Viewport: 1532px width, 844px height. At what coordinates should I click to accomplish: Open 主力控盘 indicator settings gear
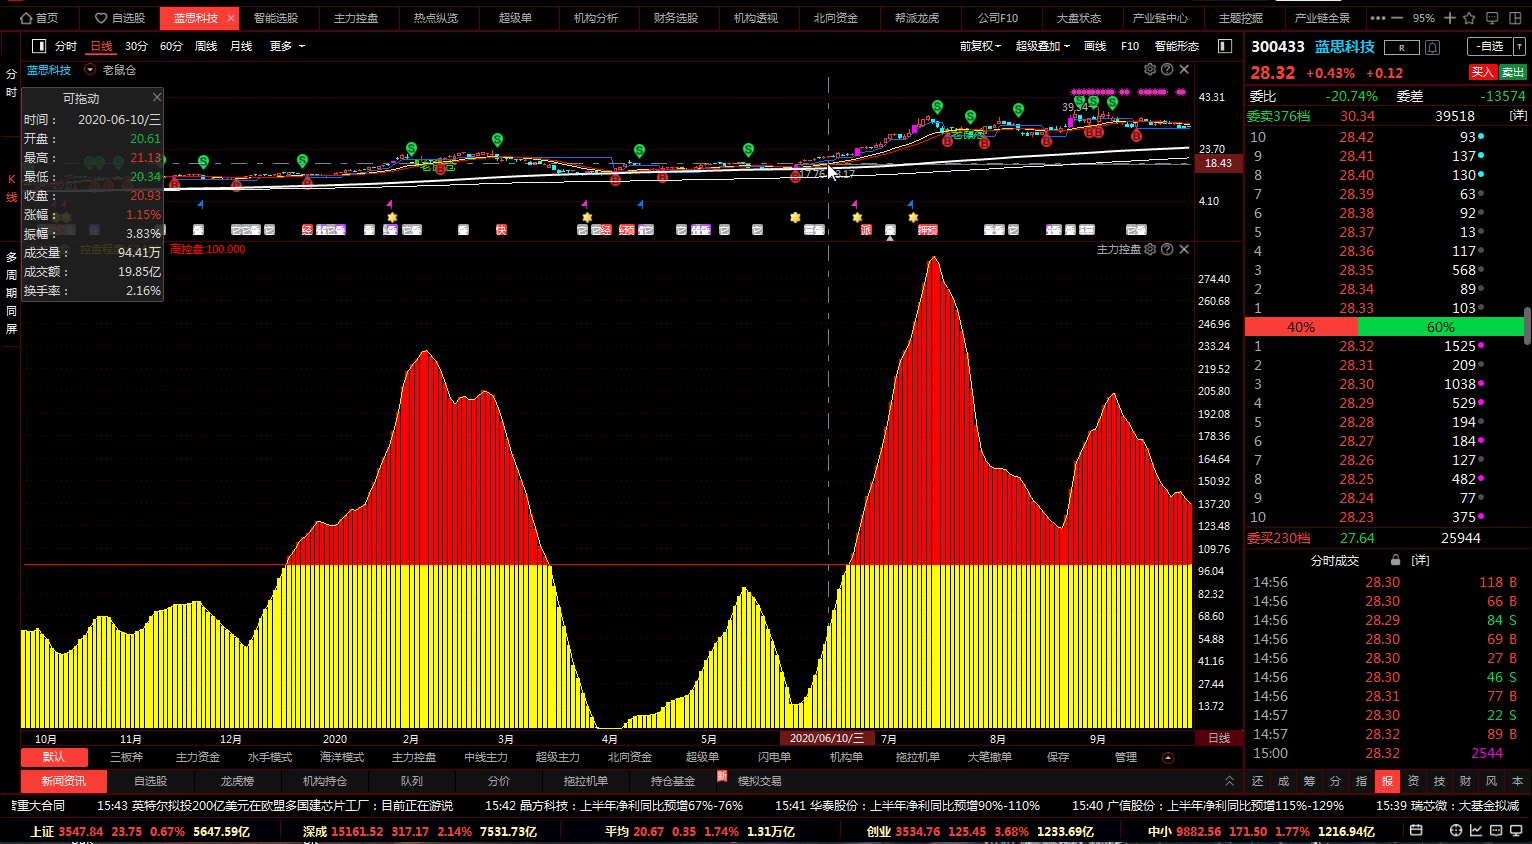[x=1150, y=249]
